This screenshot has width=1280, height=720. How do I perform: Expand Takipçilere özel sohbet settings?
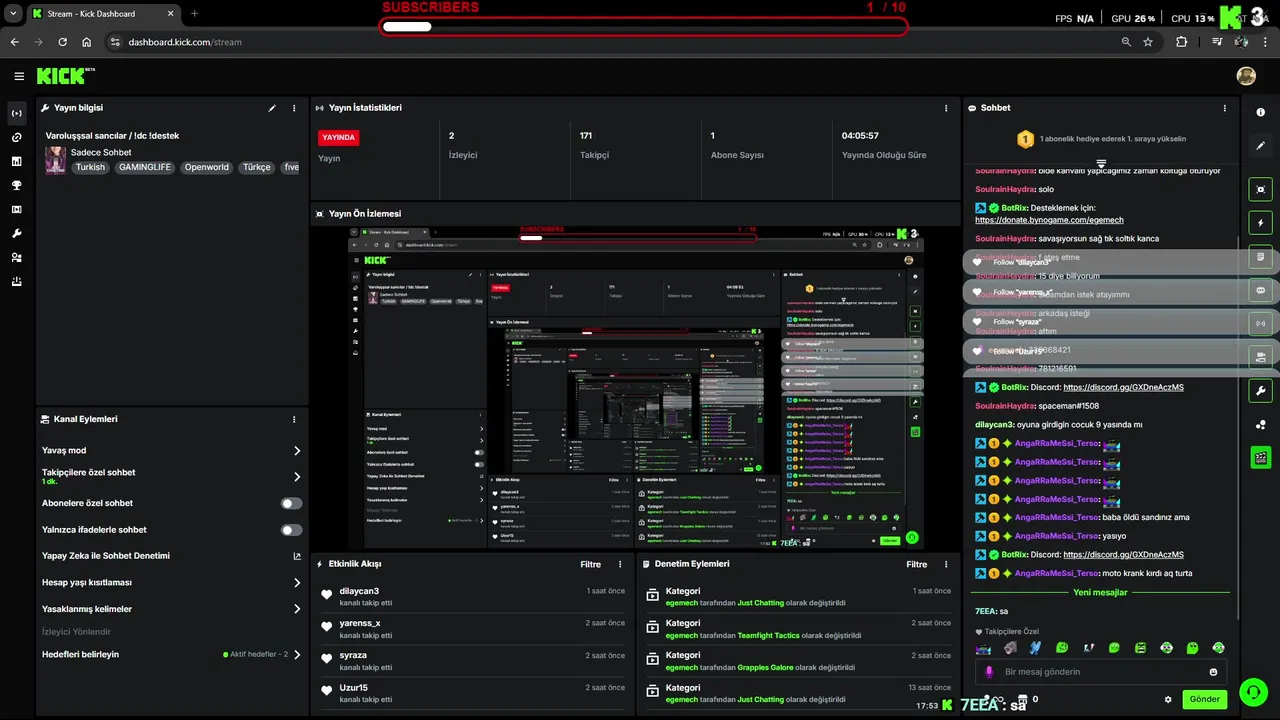[x=297, y=477]
